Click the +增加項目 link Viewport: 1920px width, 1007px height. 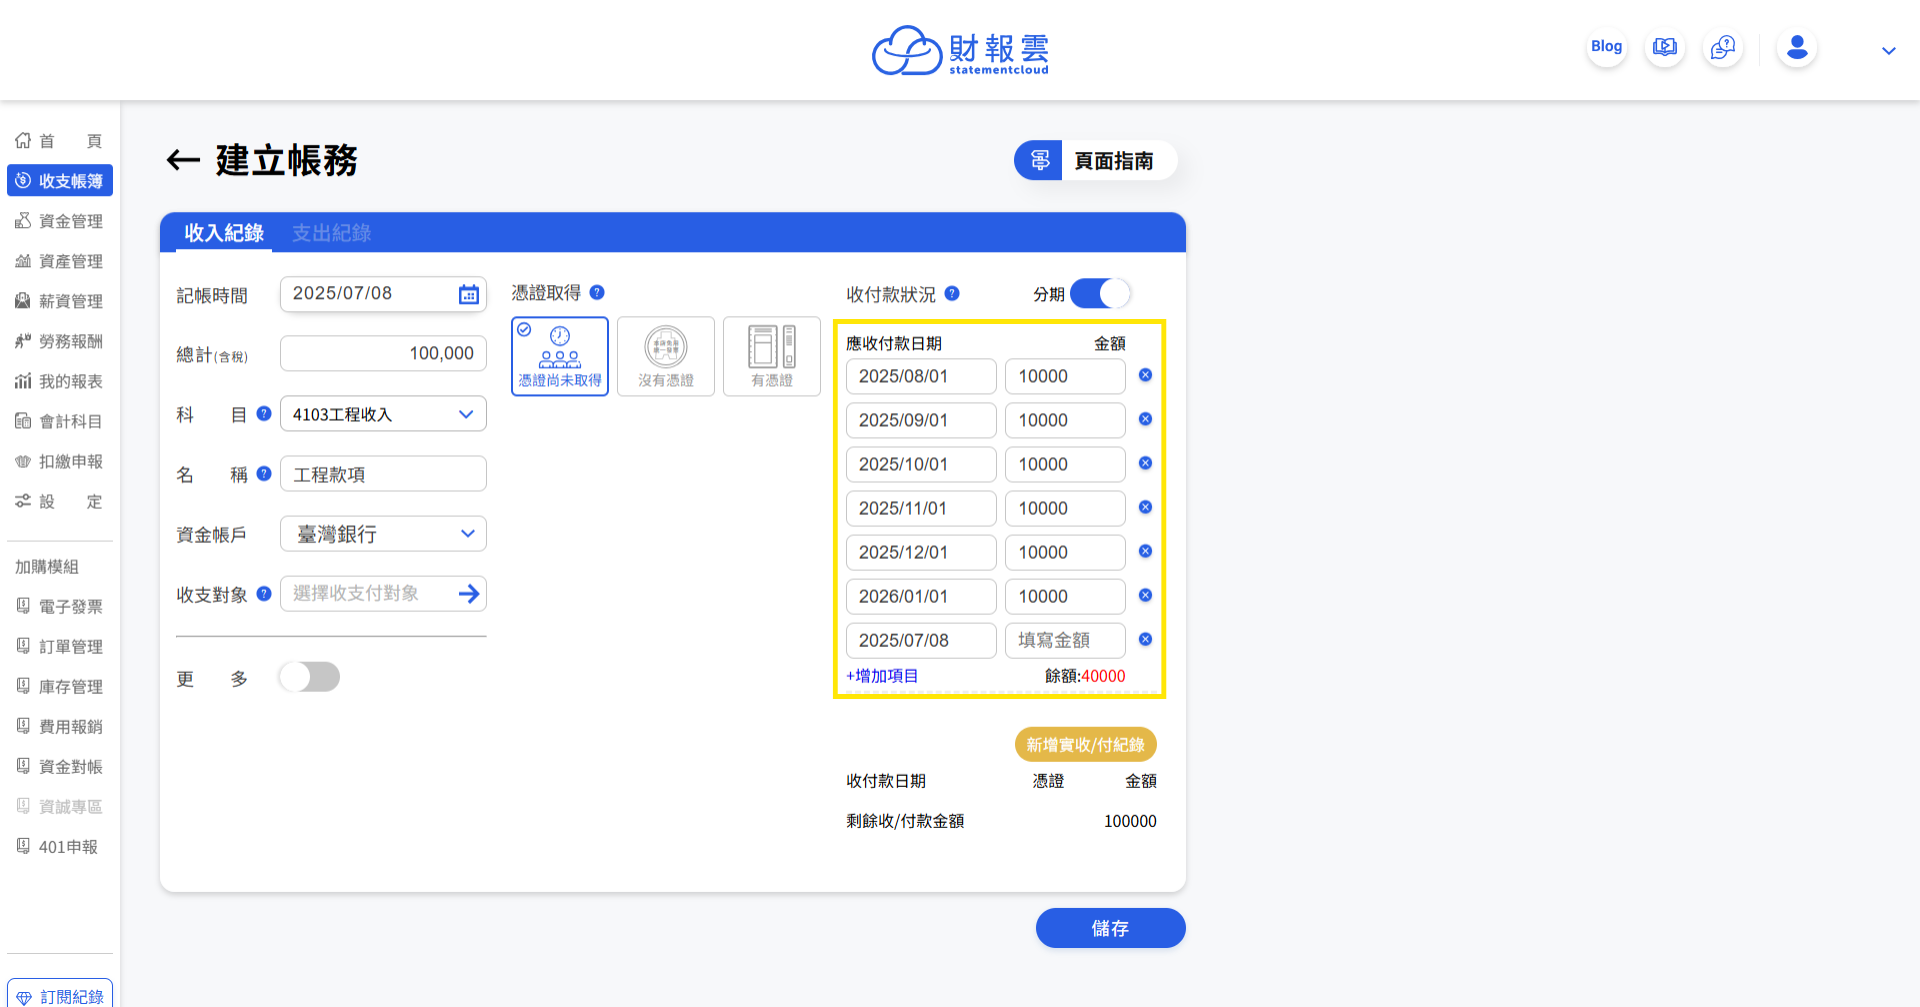[x=882, y=676]
